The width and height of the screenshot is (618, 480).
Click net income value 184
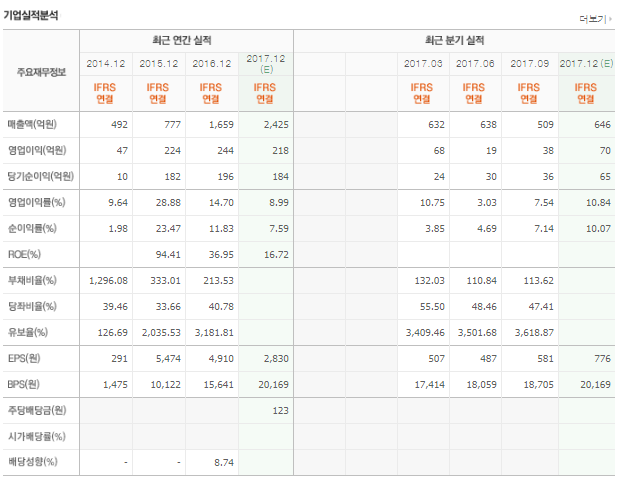281,177
